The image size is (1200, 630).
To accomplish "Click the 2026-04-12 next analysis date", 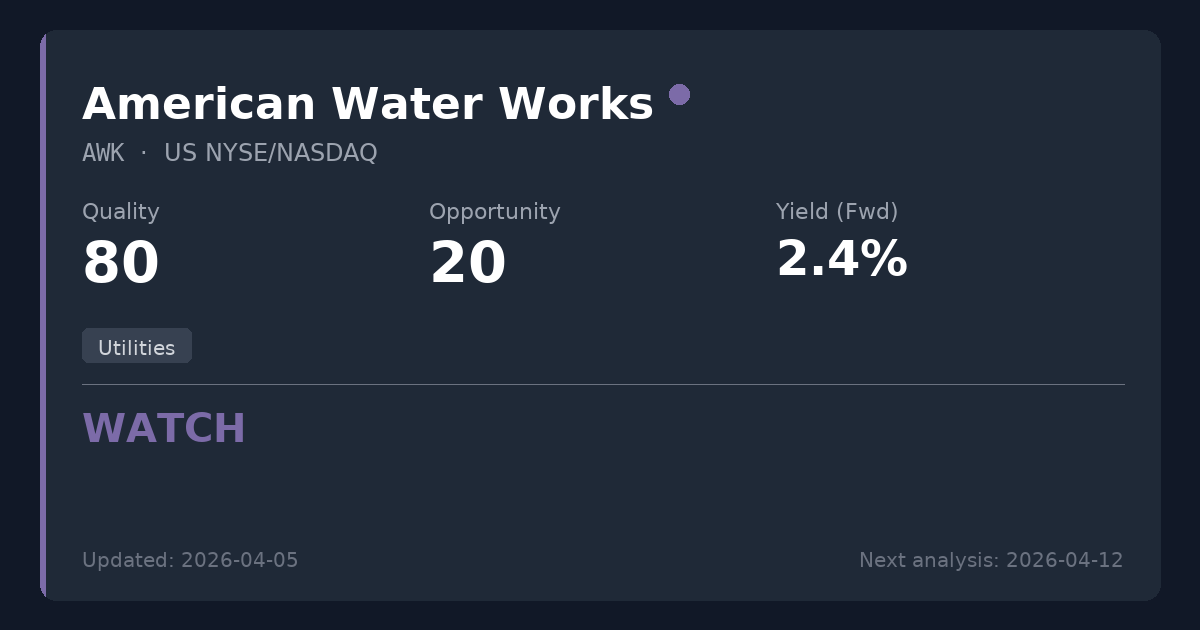I will (1064, 560).
